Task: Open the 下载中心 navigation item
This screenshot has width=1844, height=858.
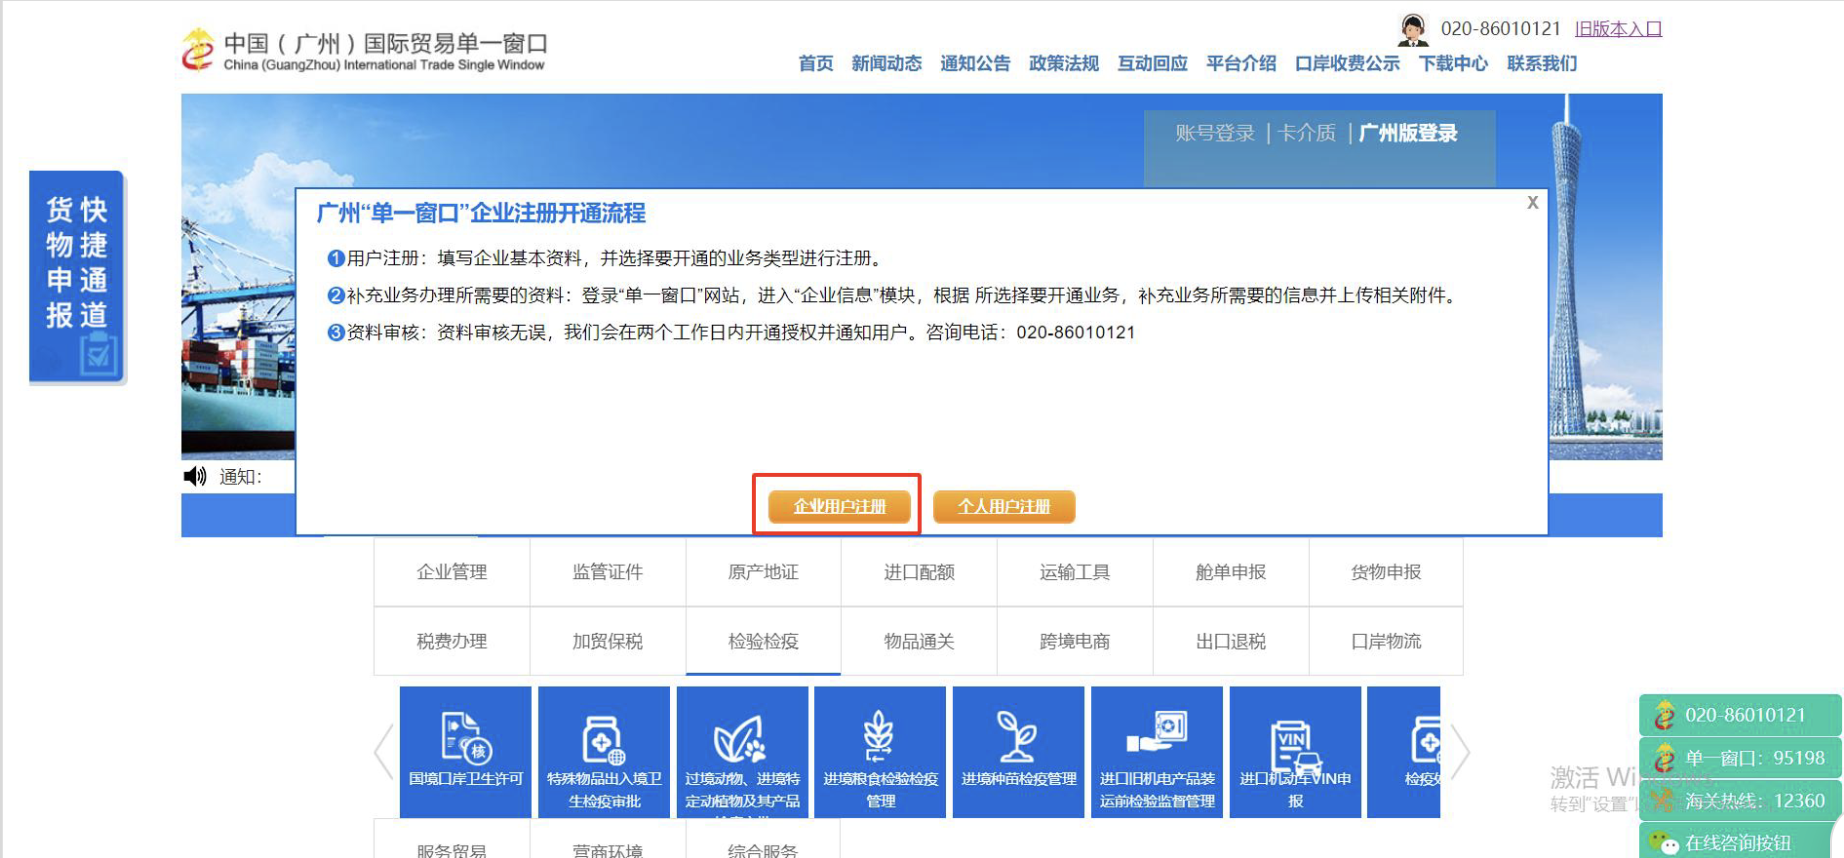Action: (x=1453, y=64)
